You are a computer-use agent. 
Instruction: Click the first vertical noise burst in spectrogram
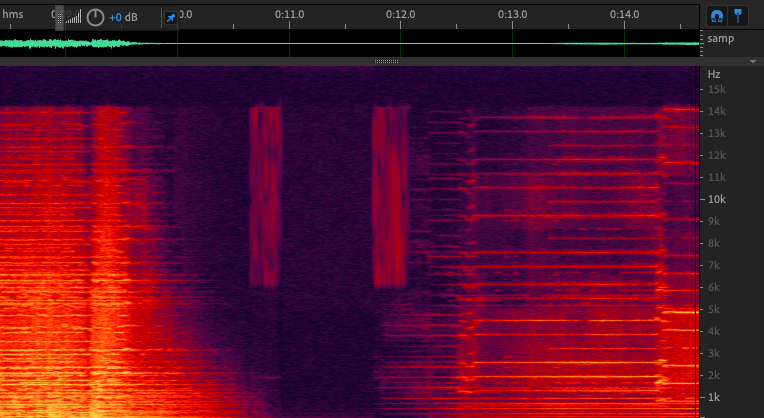(x=266, y=195)
